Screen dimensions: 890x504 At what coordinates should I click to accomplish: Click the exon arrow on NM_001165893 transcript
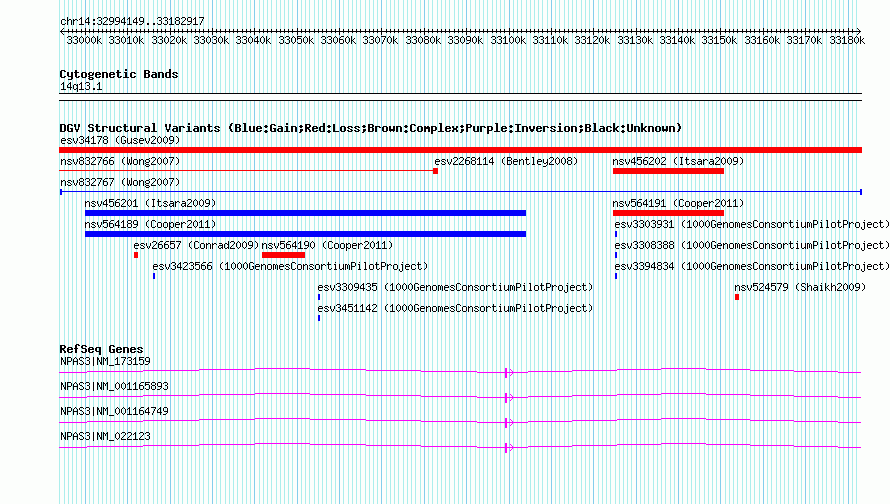(x=509, y=397)
